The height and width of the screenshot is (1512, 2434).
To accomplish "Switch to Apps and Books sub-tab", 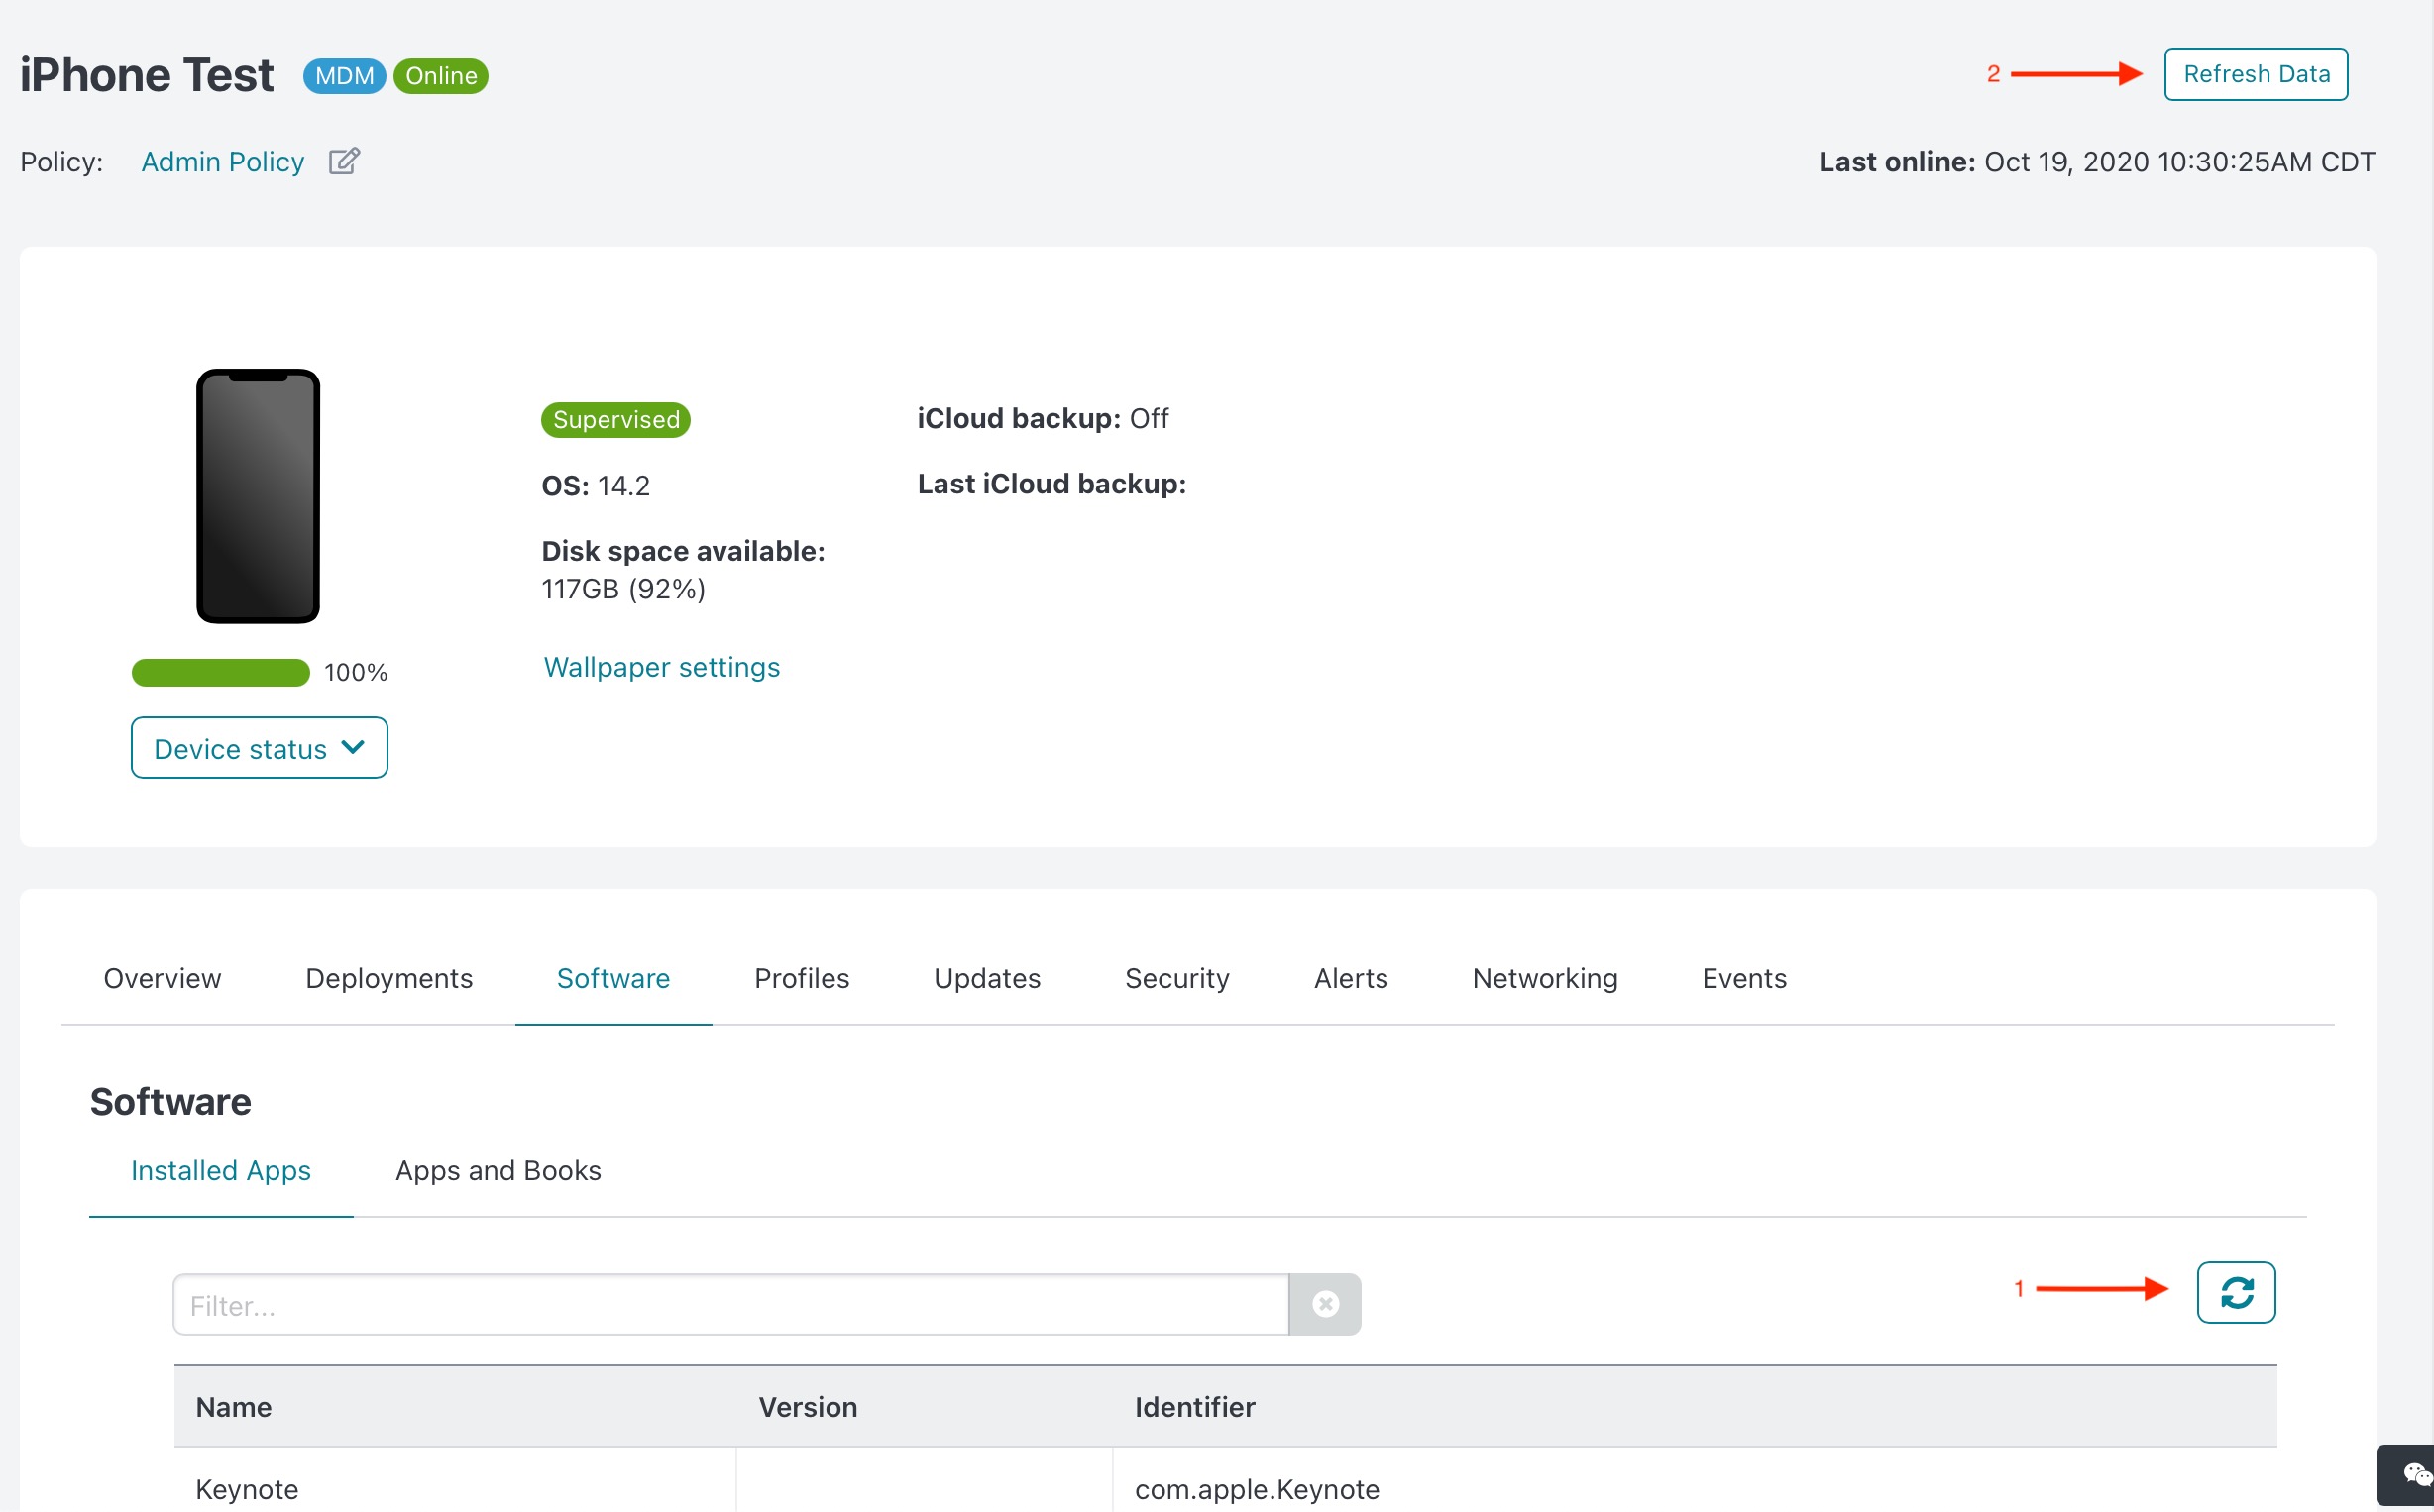I will [498, 1170].
